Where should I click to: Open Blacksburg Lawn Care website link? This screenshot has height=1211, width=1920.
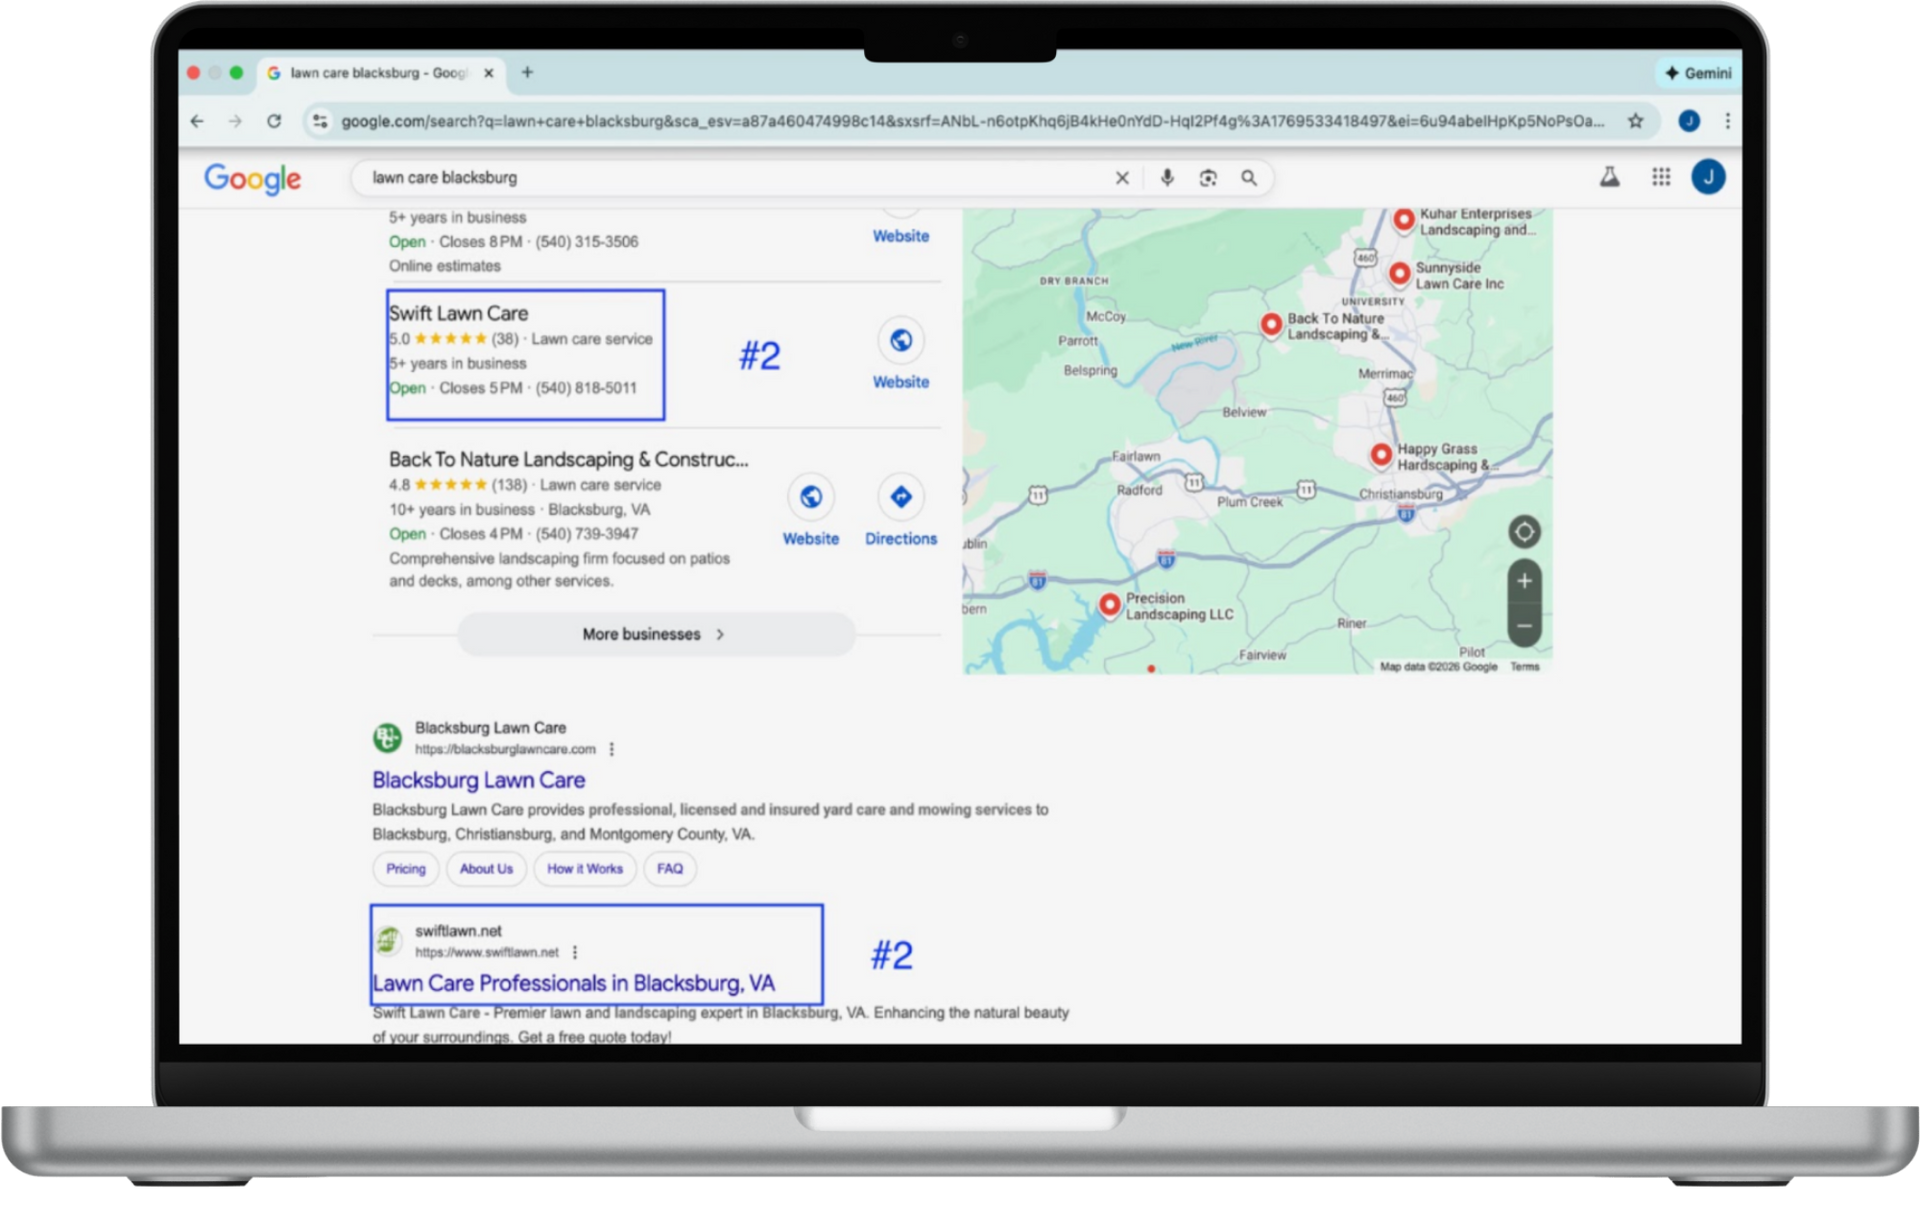[x=478, y=780]
